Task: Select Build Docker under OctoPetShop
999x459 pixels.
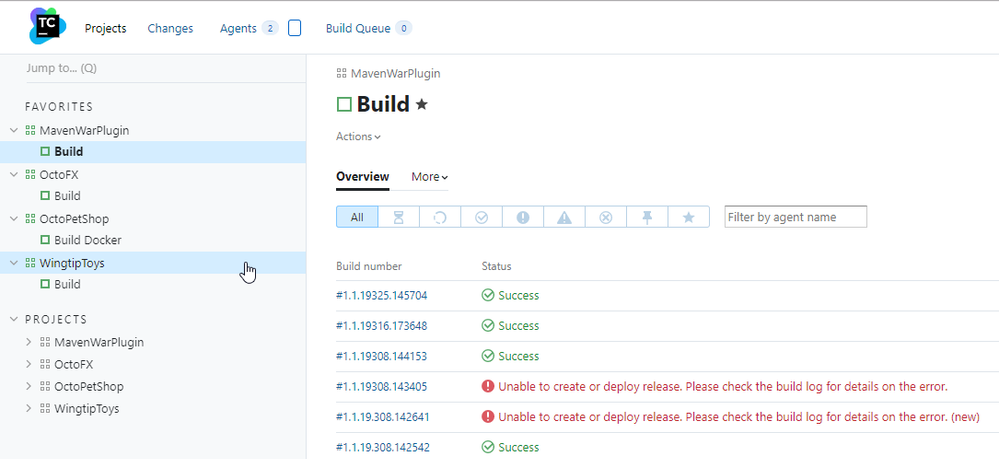Action: [x=88, y=240]
